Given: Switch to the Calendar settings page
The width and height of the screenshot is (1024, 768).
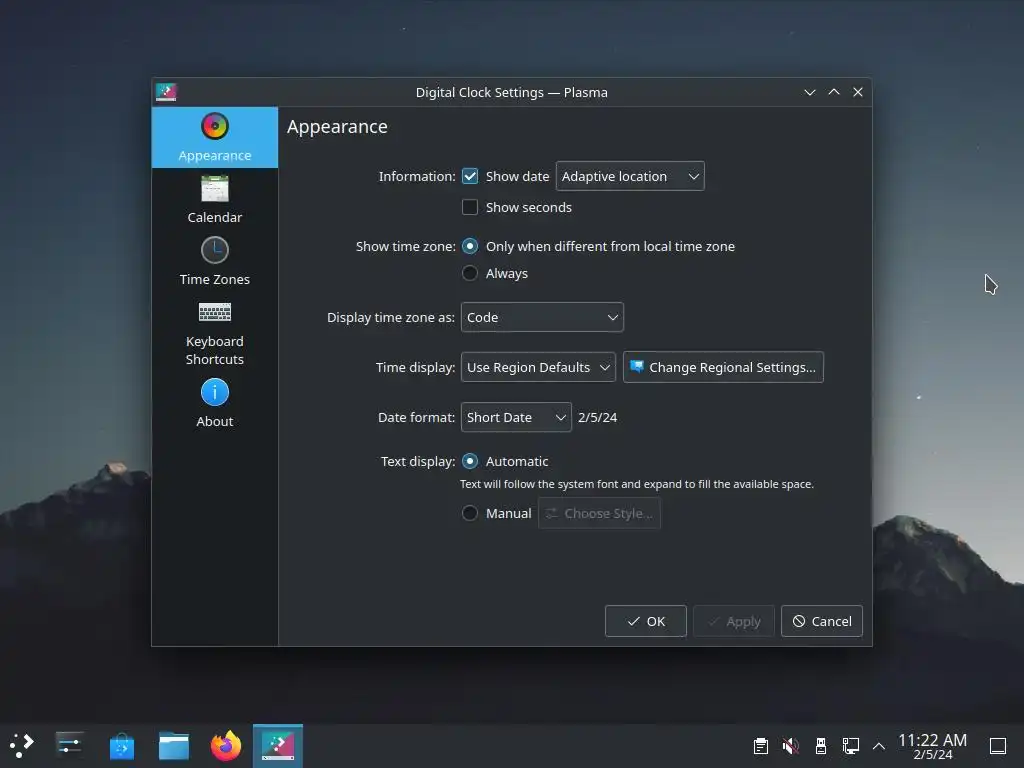Looking at the screenshot, I should 214,200.
